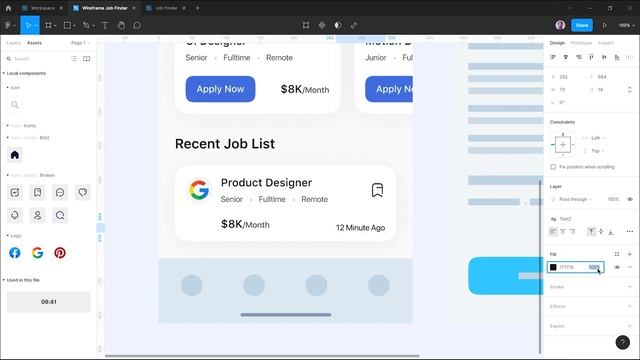Collapse the Logo assets group
The image size is (640, 360).
[x=7, y=236]
